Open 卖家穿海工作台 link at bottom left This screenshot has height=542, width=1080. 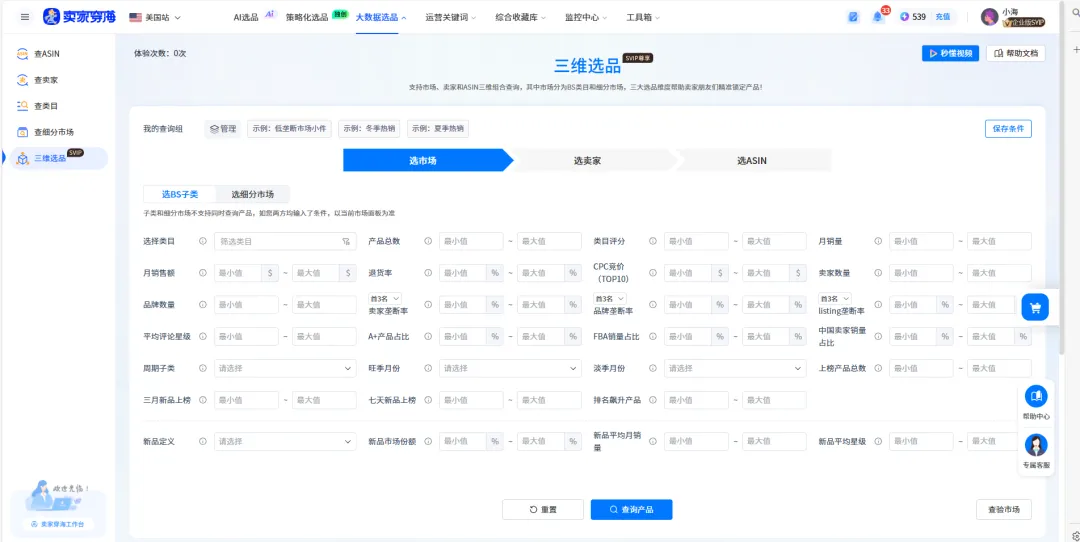(x=58, y=524)
